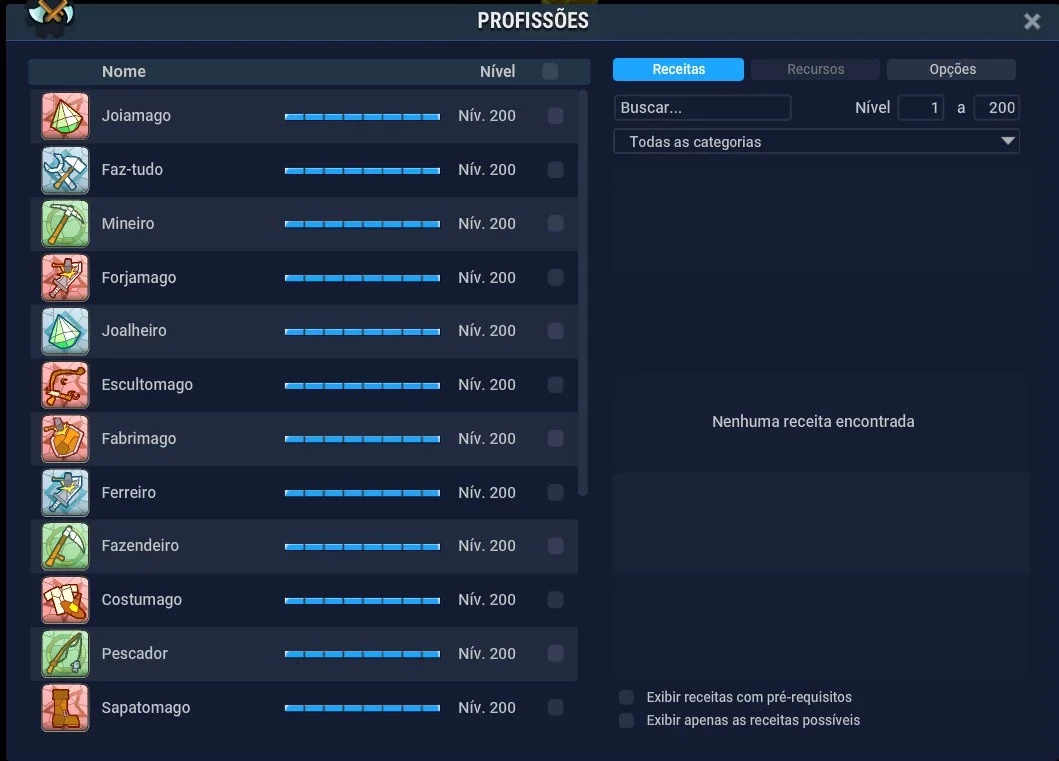The image size is (1059, 761).
Task: Click the Pescador experience bar
Action: click(362, 654)
